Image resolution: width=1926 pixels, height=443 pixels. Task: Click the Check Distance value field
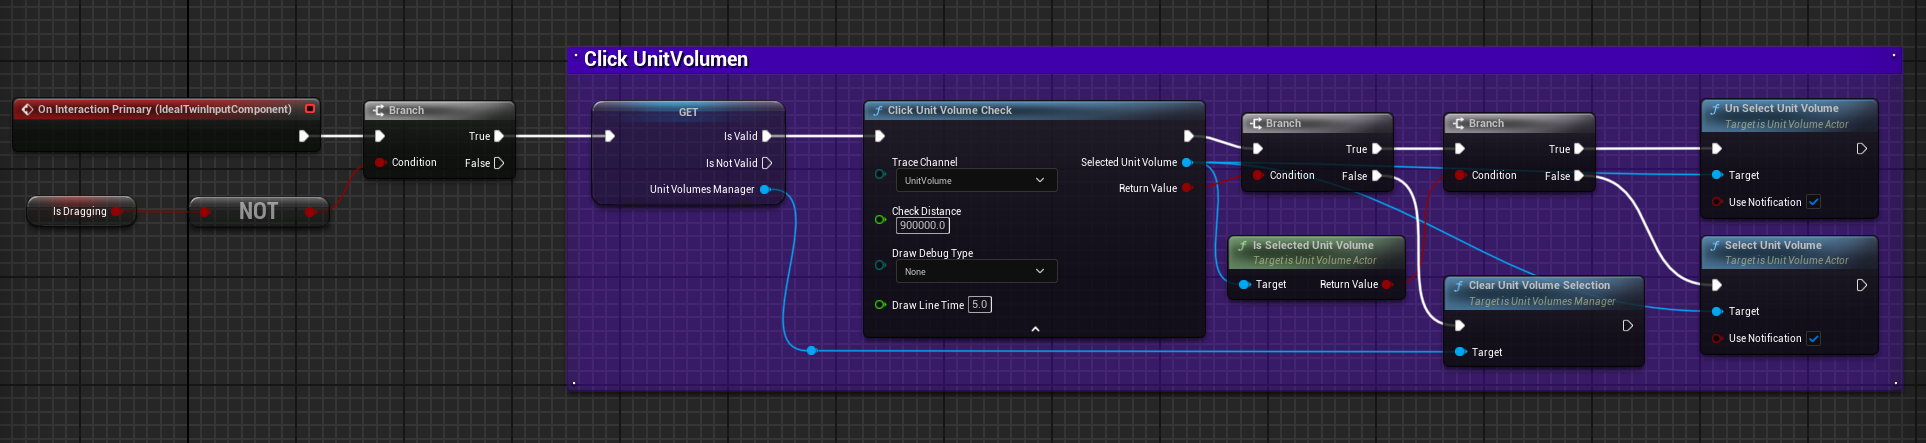tap(922, 226)
